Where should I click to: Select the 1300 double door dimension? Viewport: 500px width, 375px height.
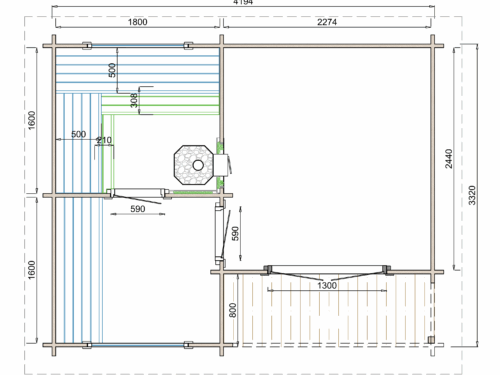[327, 285]
